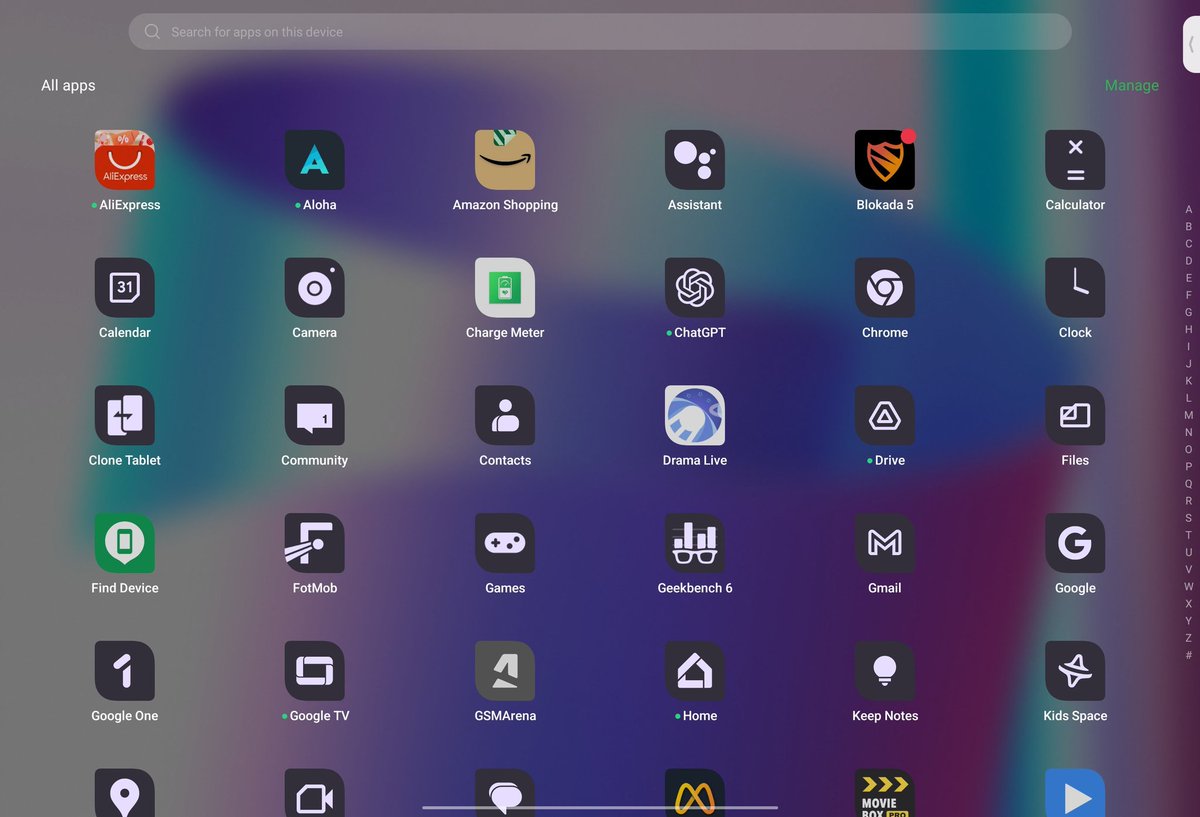This screenshot has width=1200, height=817.
Task: Open the Movie Box Pro app
Action: [x=885, y=793]
